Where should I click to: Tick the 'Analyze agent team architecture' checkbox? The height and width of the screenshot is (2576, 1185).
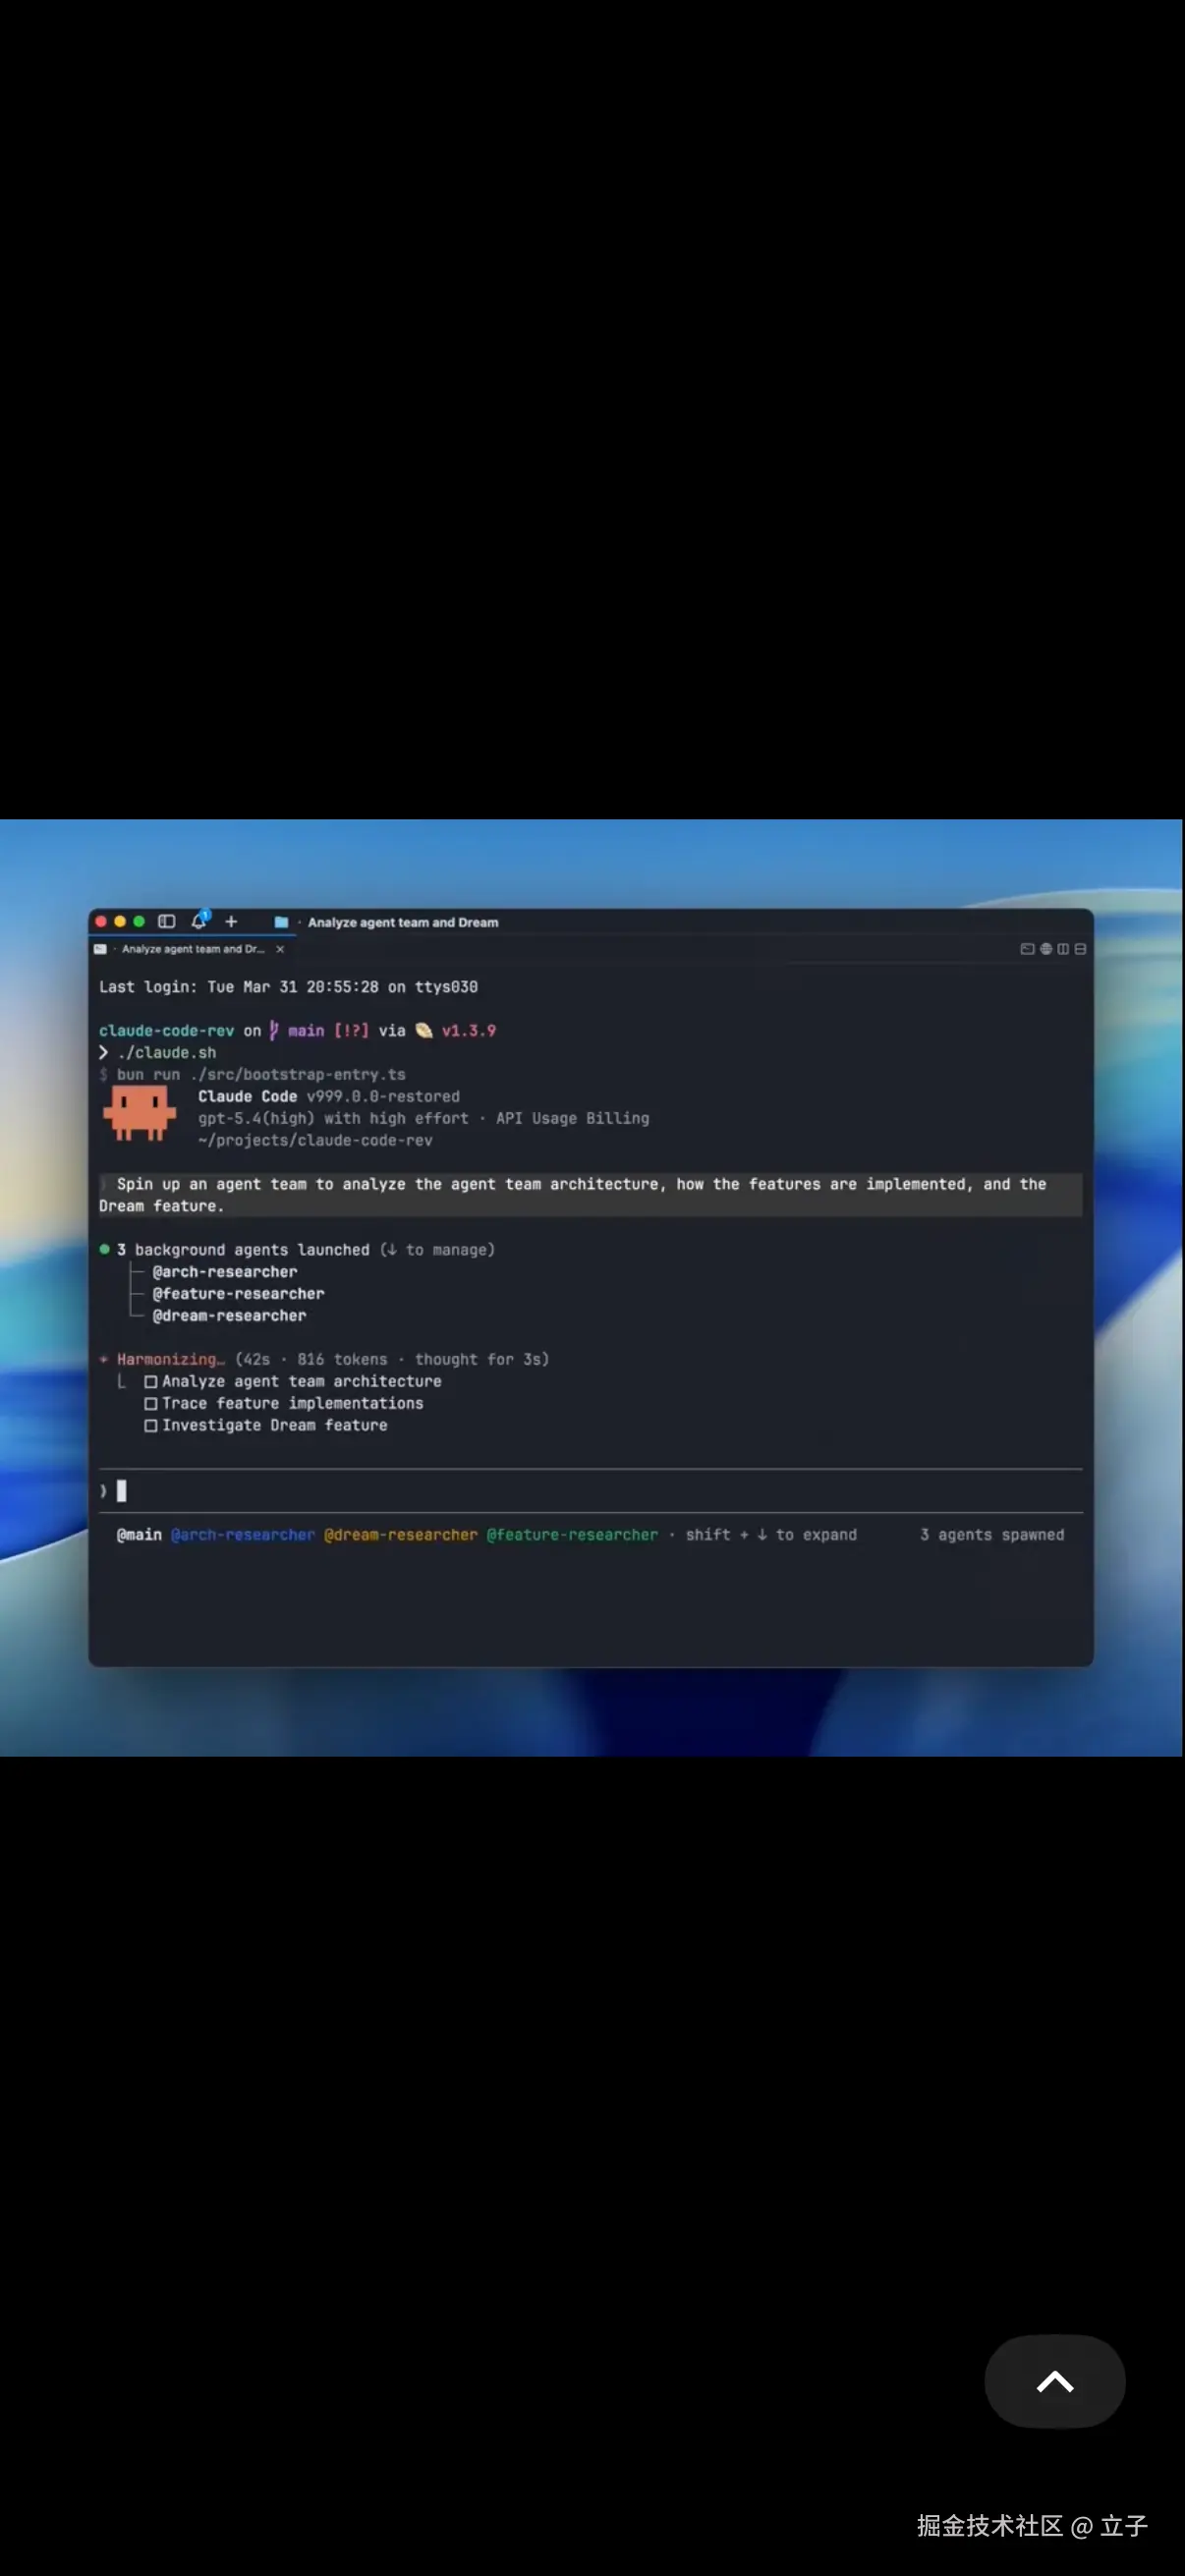click(x=151, y=1381)
